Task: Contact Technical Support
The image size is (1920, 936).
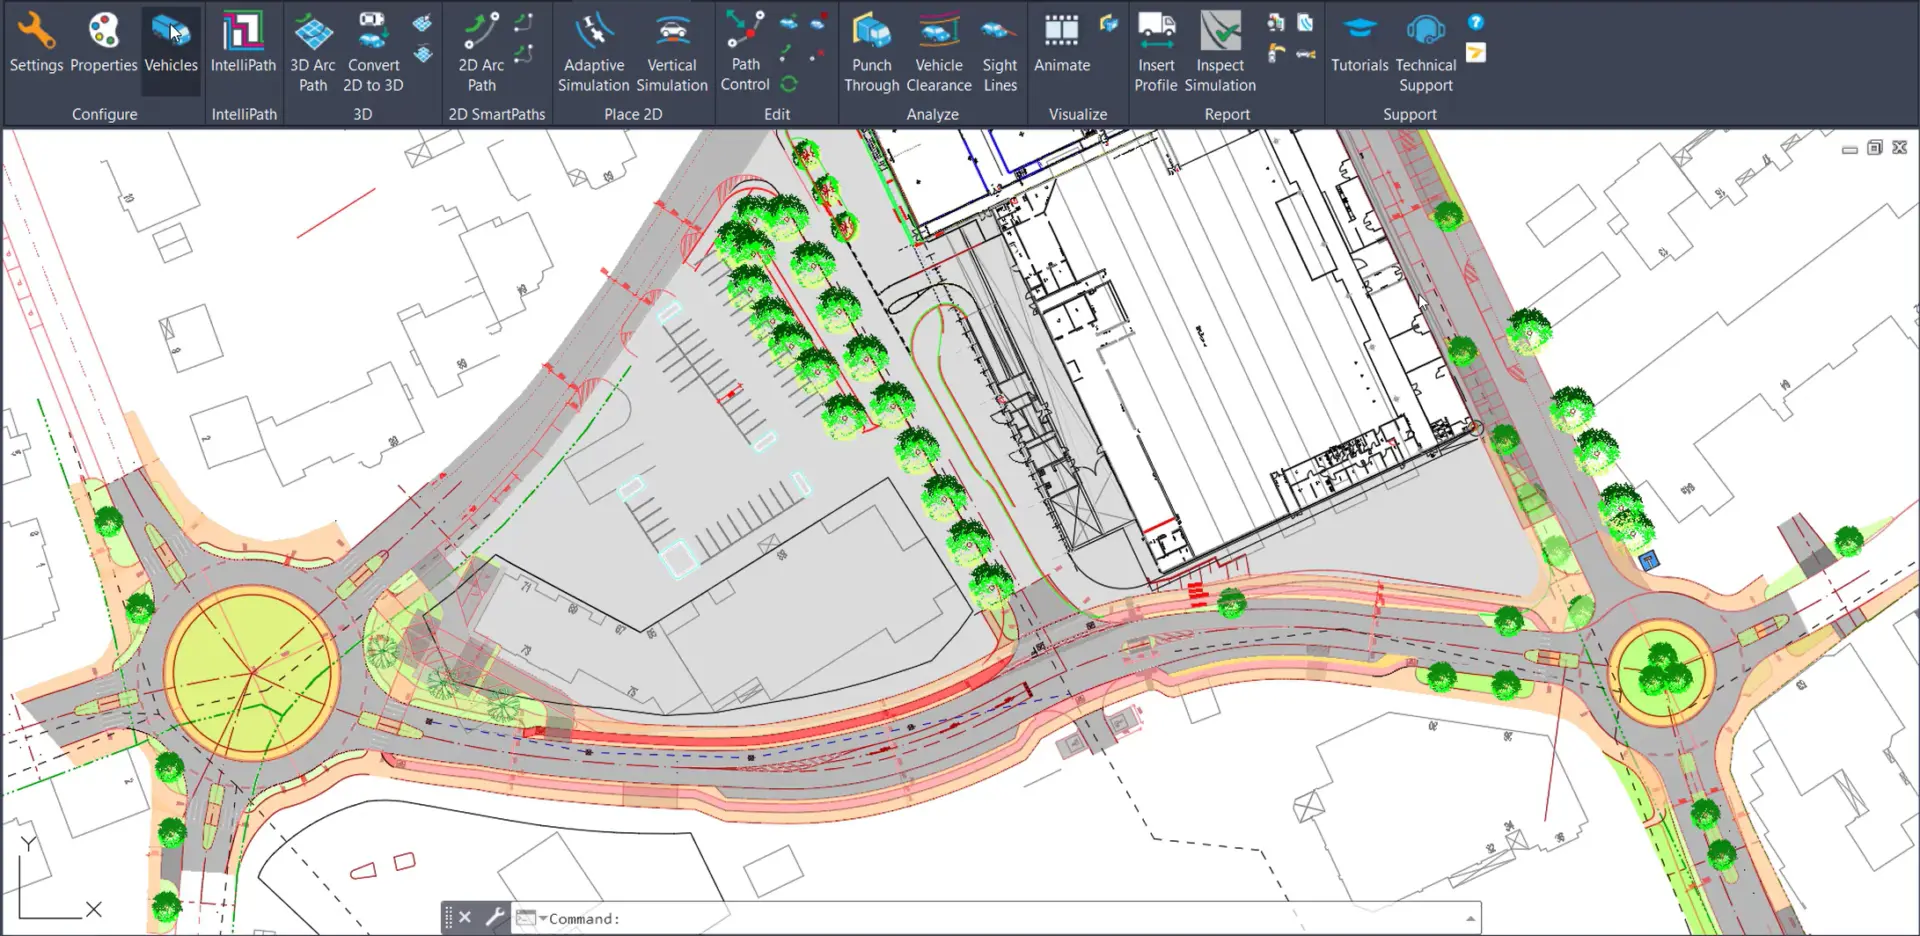Action: (1425, 50)
